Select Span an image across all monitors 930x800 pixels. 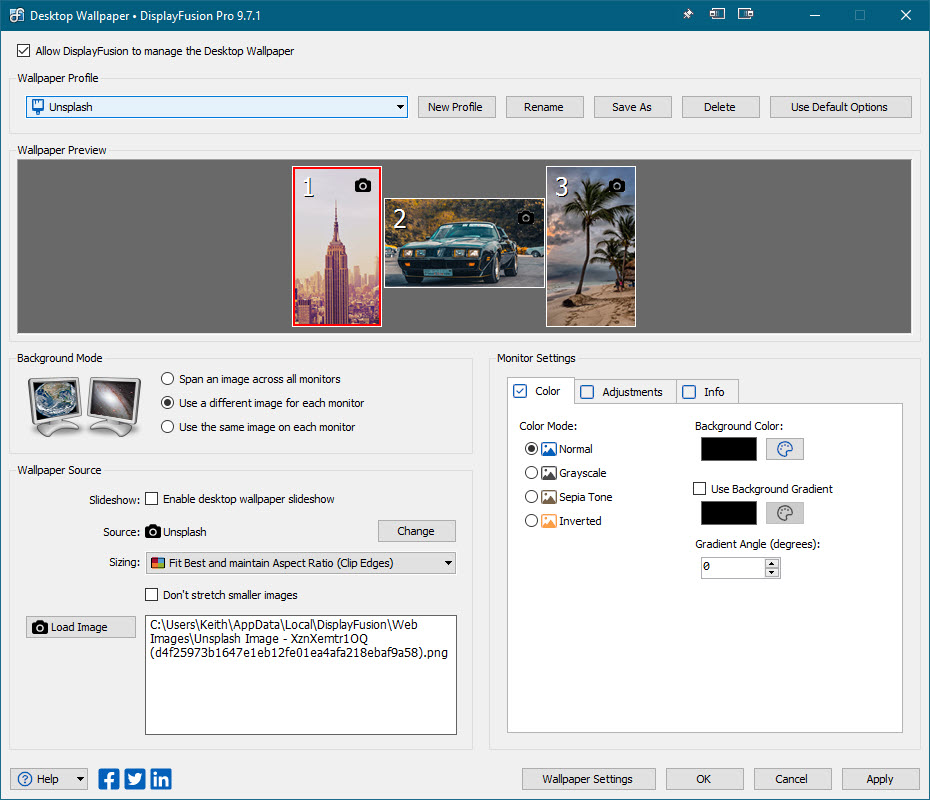pyautogui.click(x=168, y=379)
